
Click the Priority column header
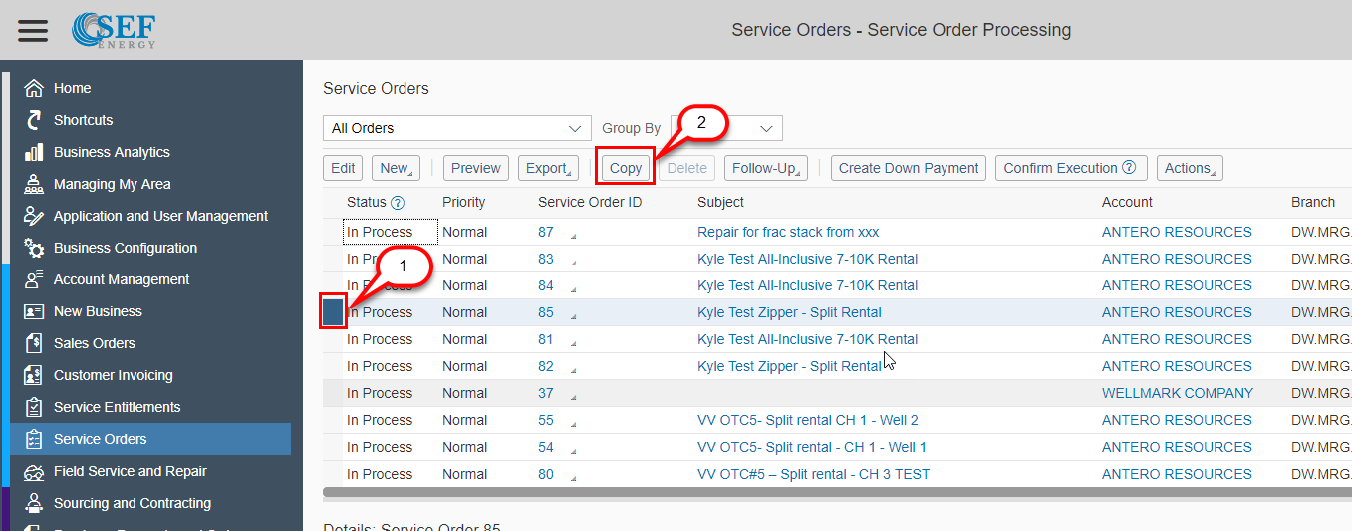(464, 202)
